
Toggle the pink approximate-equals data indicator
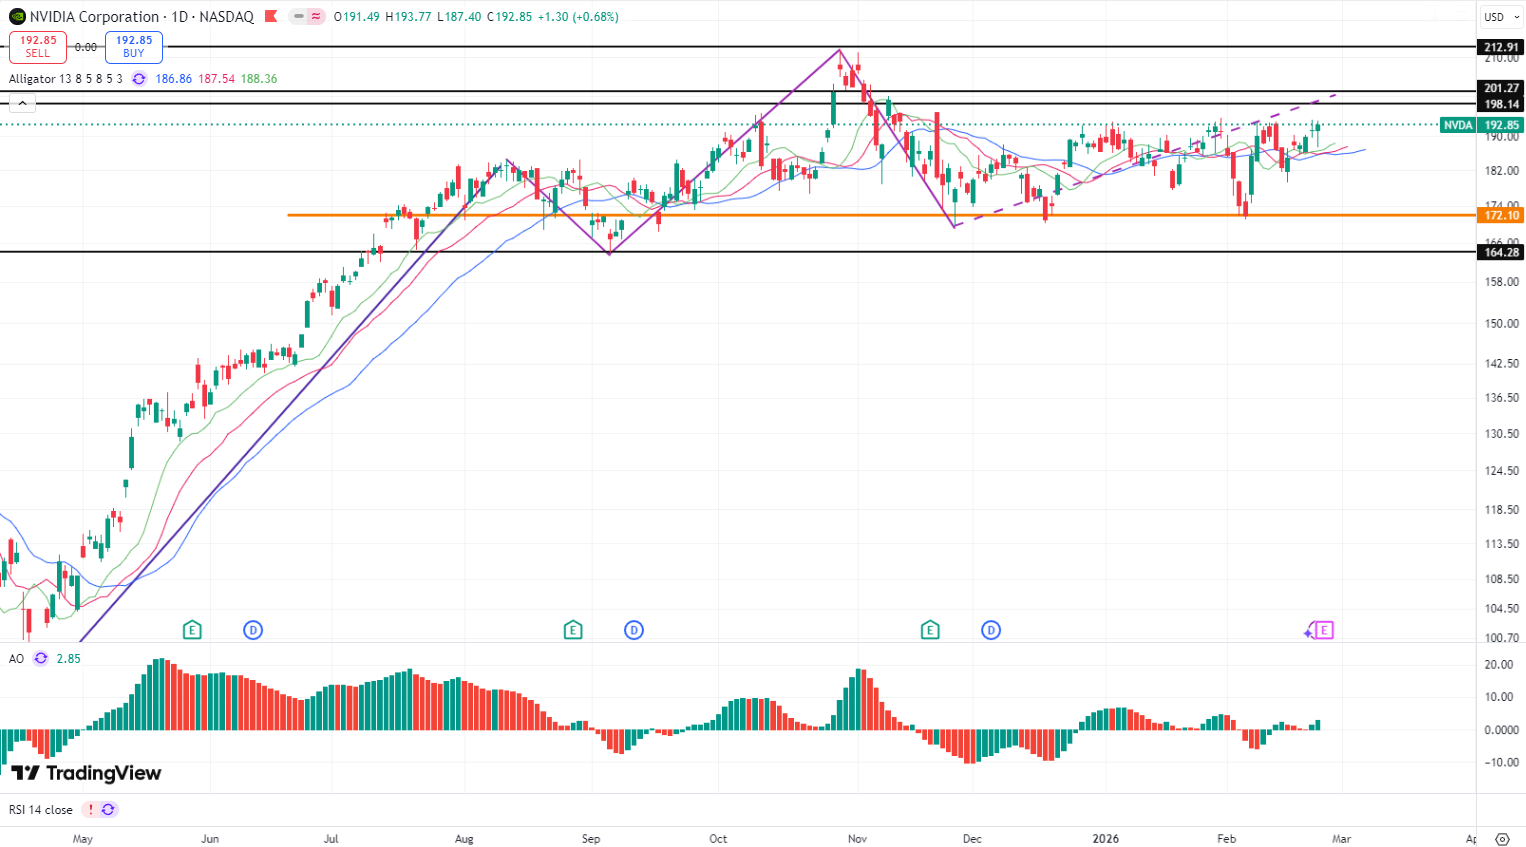(x=316, y=17)
